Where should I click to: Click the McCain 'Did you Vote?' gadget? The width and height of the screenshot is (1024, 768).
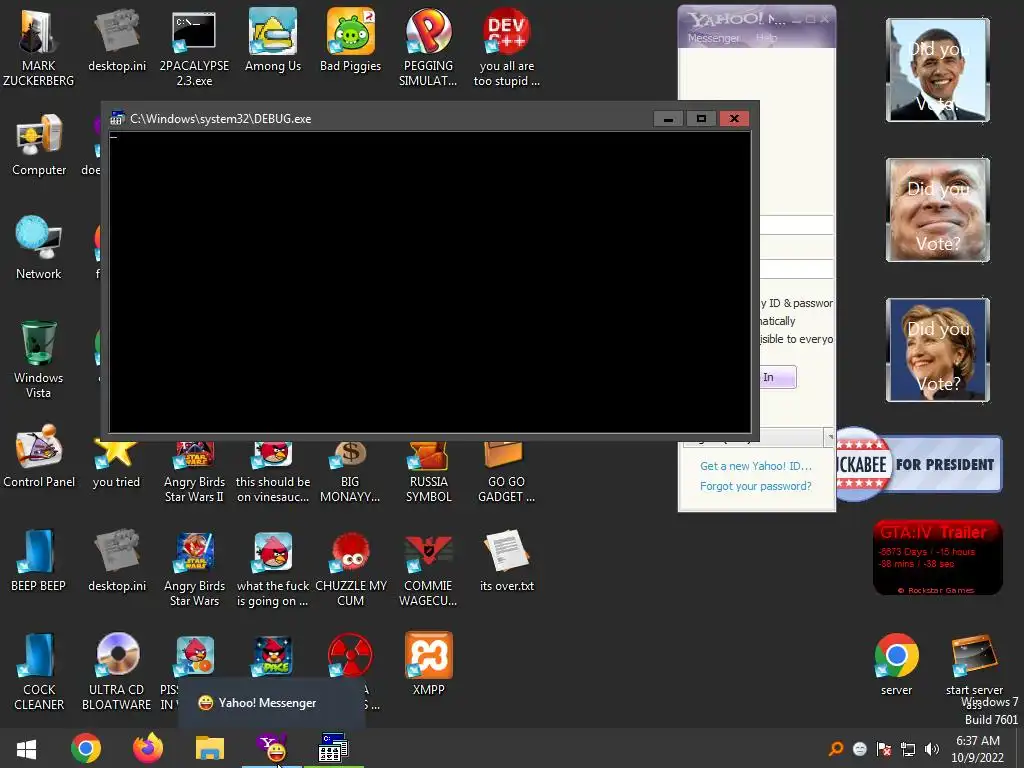[x=938, y=210]
